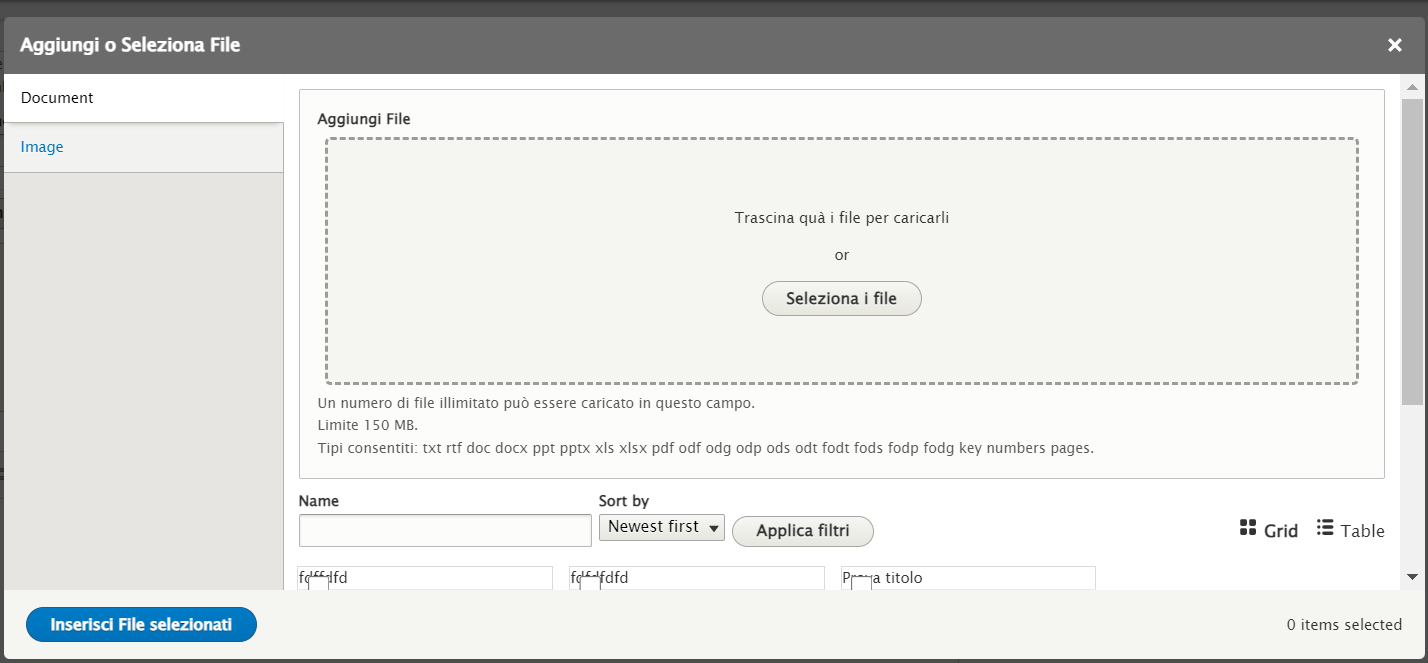Click Inserisci File selezionati button
This screenshot has width=1428, height=663.
(141, 625)
